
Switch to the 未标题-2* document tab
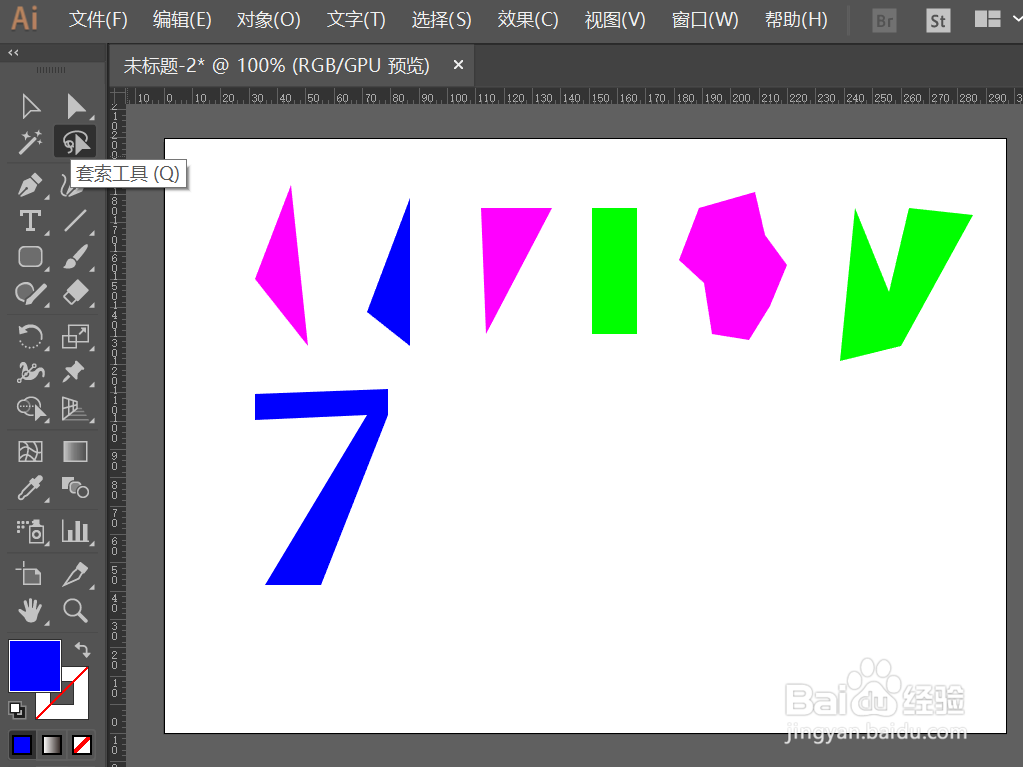point(277,65)
